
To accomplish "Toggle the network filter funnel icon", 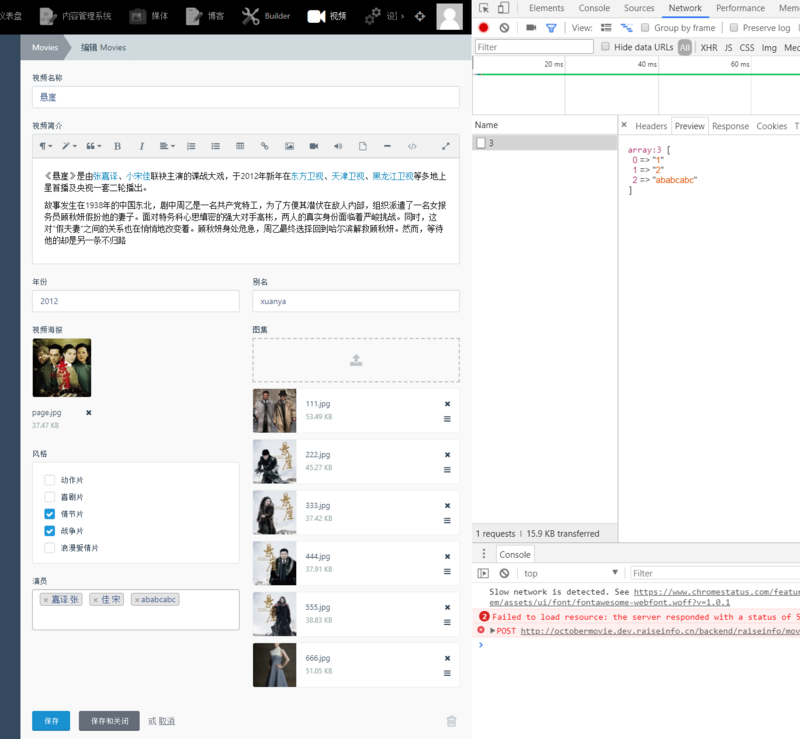I will click(x=551, y=28).
